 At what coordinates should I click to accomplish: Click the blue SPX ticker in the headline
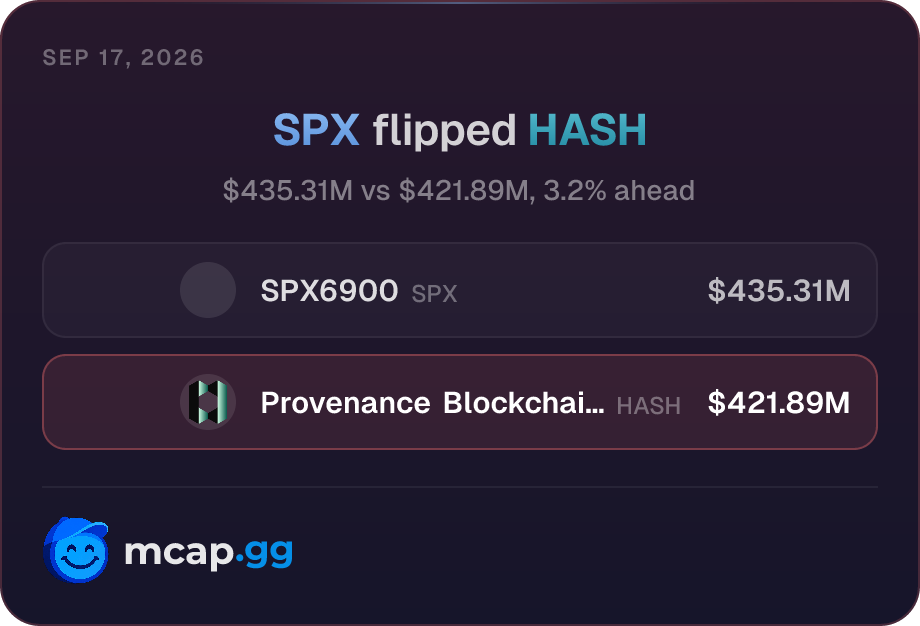316,130
